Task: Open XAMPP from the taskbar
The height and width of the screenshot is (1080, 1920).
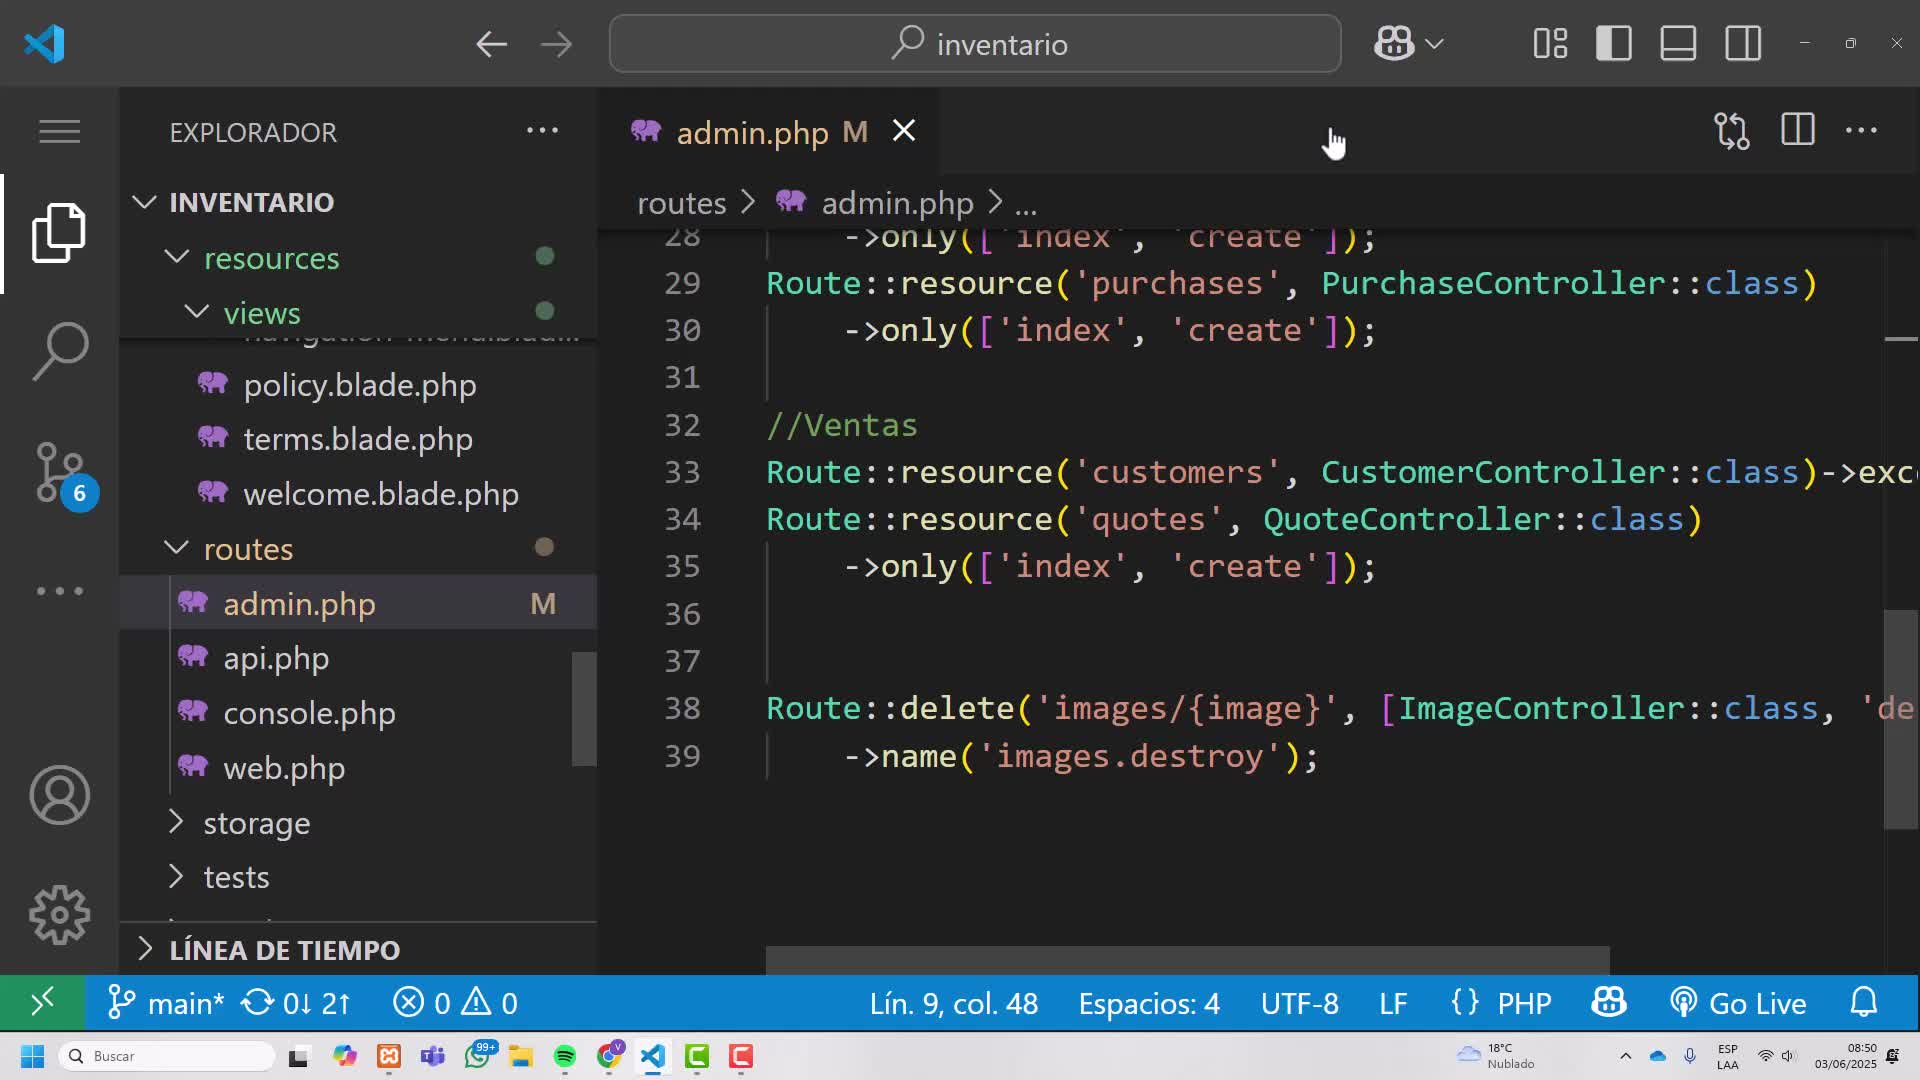Action: coord(389,1056)
